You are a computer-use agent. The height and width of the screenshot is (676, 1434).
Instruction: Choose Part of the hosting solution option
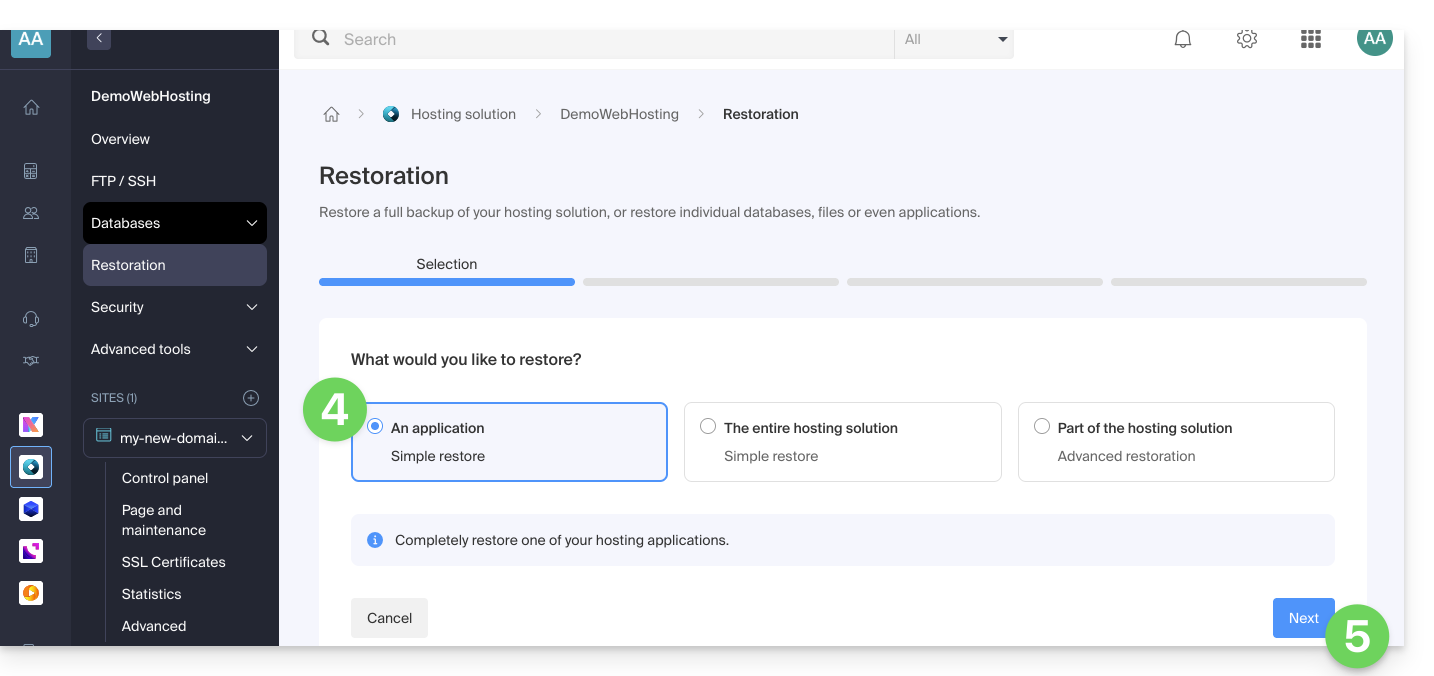point(1042,427)
